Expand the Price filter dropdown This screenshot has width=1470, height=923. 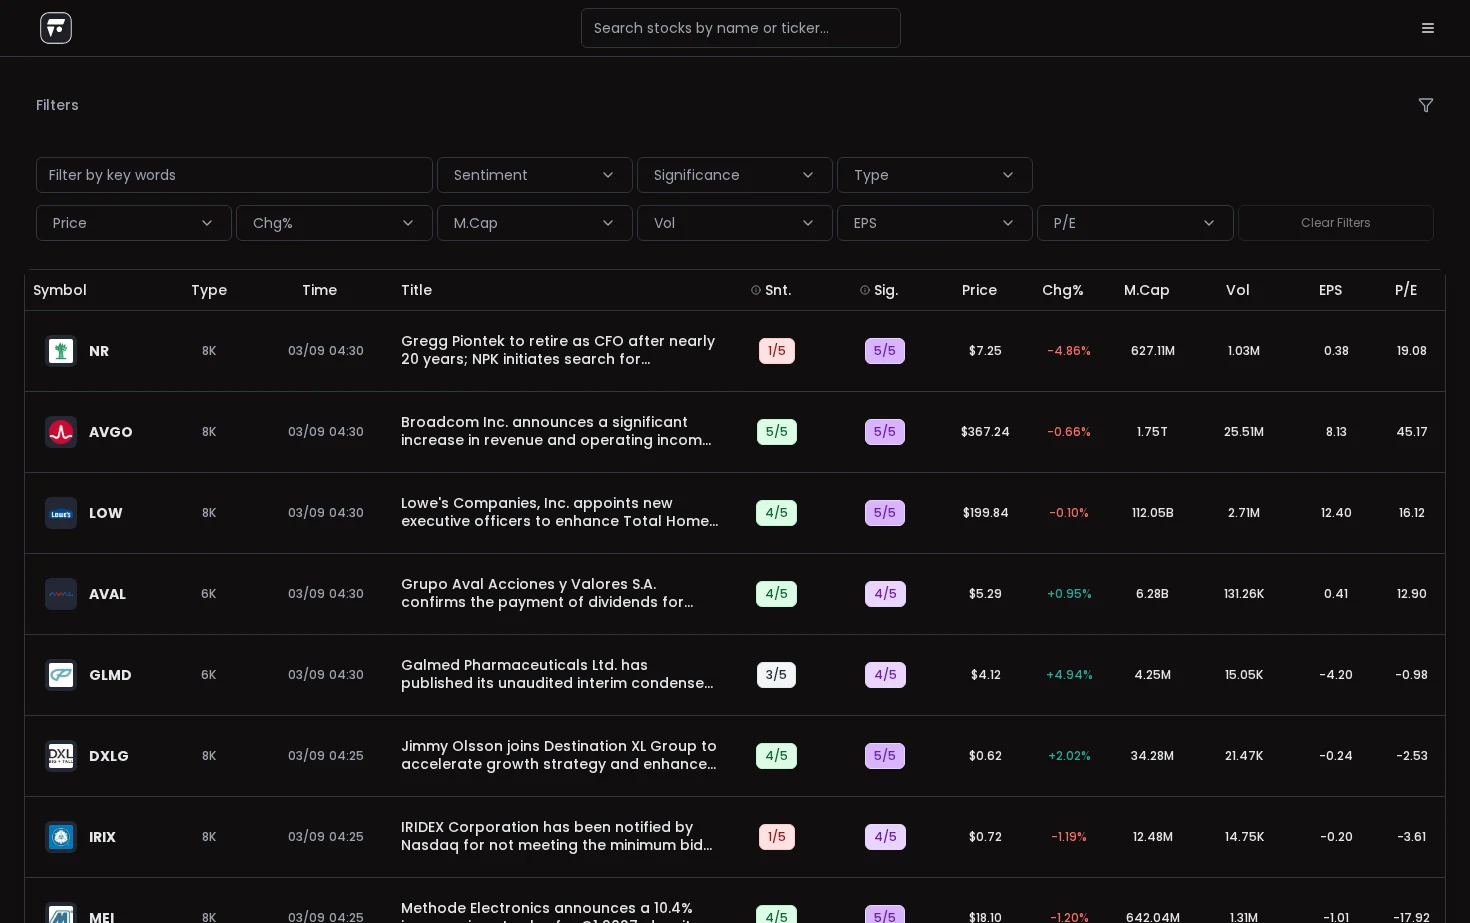point(134,223)
